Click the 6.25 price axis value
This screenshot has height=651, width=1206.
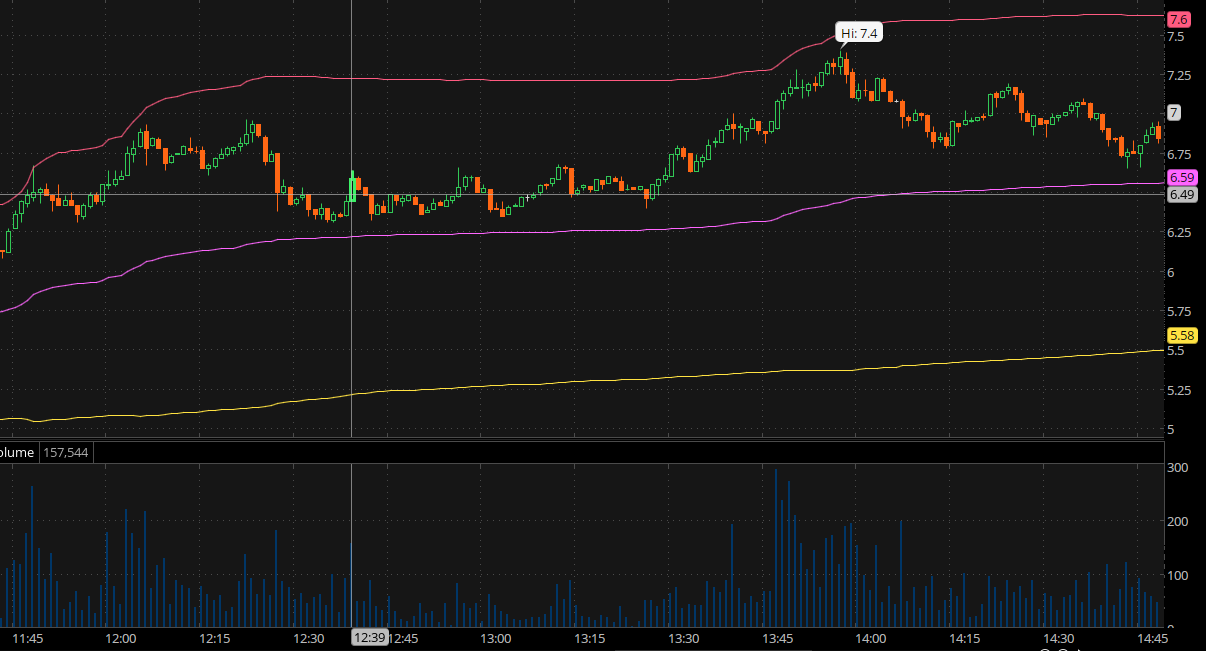click(1180, 233)
